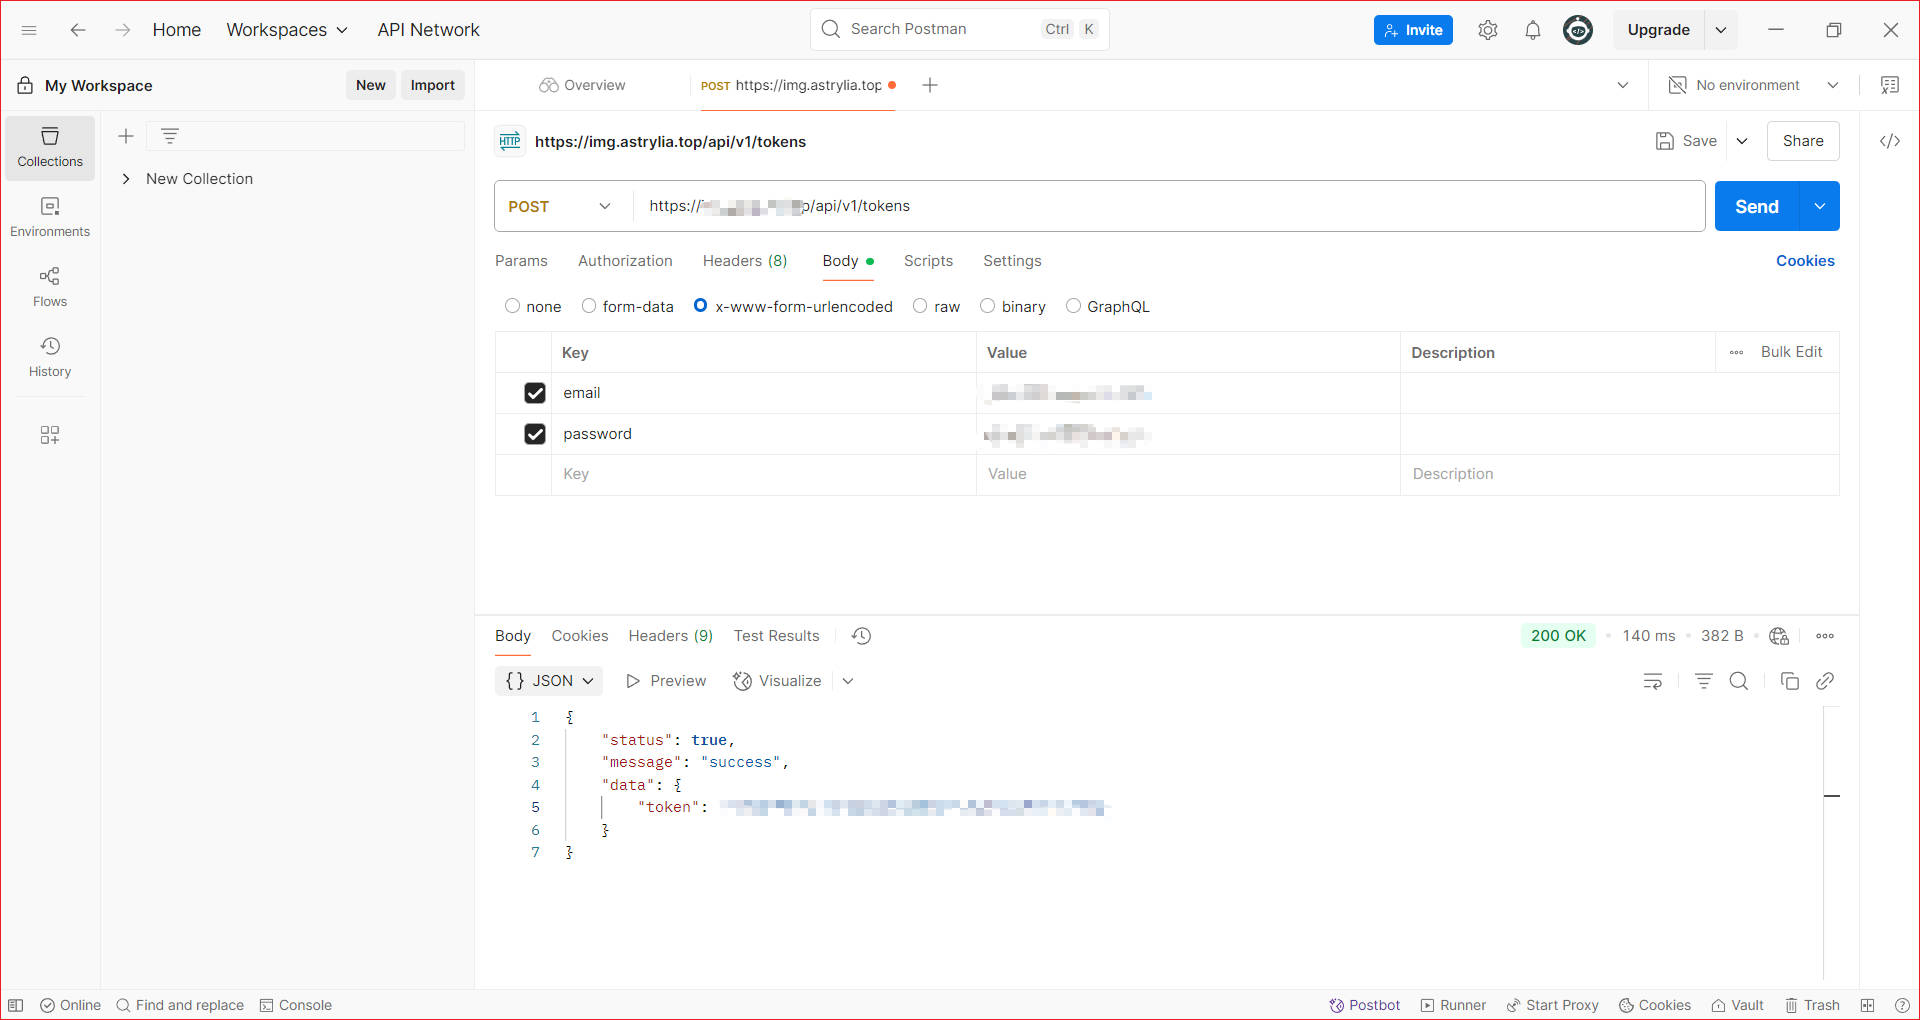Uncheck the email parameter row
This screenshot has width=1920, height=1020.
(535, 393)
